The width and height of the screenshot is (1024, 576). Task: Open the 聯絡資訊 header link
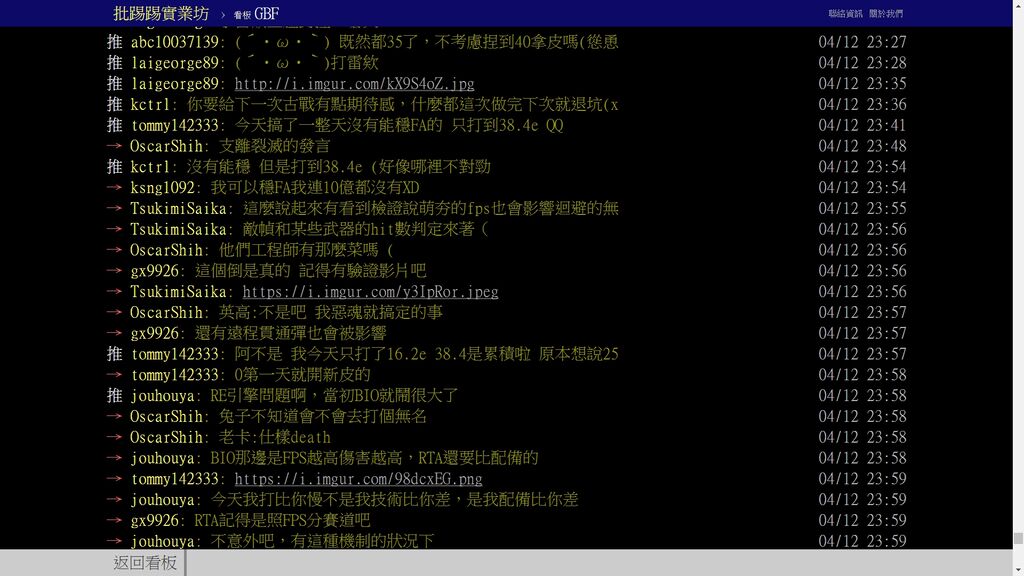(x=845, y=14)
